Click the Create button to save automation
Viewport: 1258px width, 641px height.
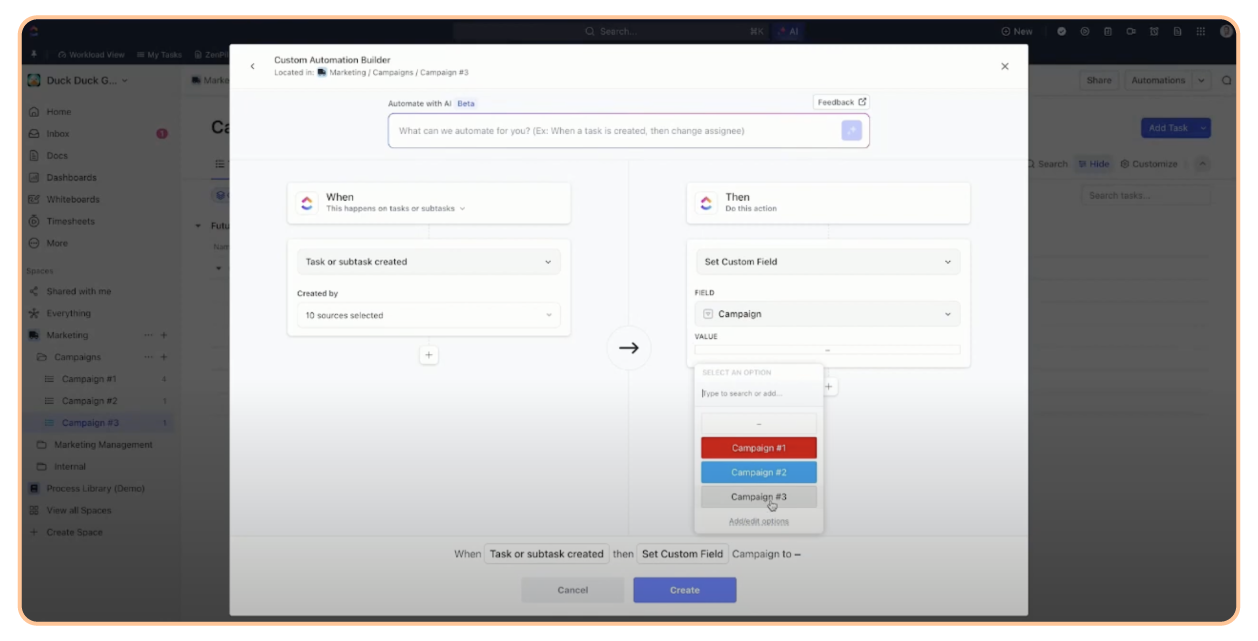tap(684, 590)
